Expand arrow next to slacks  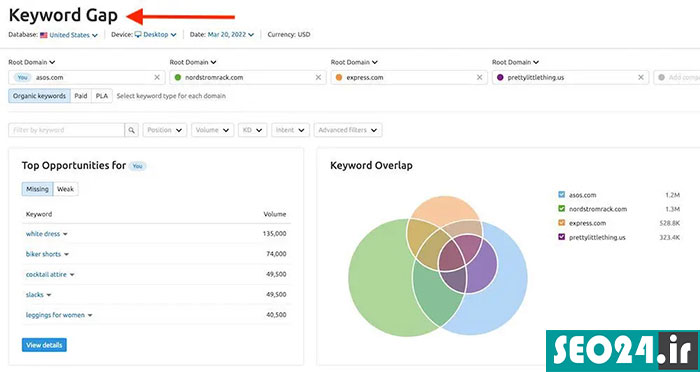click(49, 295)
